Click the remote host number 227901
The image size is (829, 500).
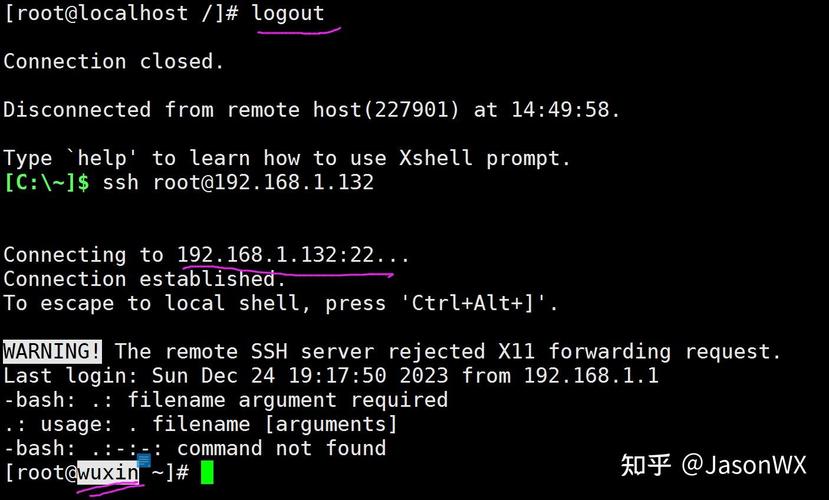coord(411,109)
